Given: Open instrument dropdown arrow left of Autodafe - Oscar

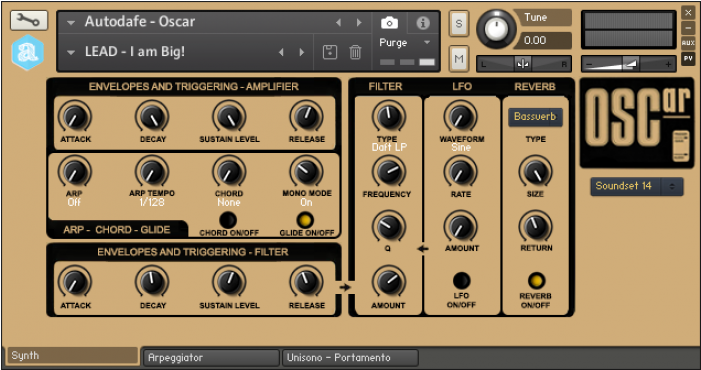Looking at the screenshot, I should (x=71, y=23).
